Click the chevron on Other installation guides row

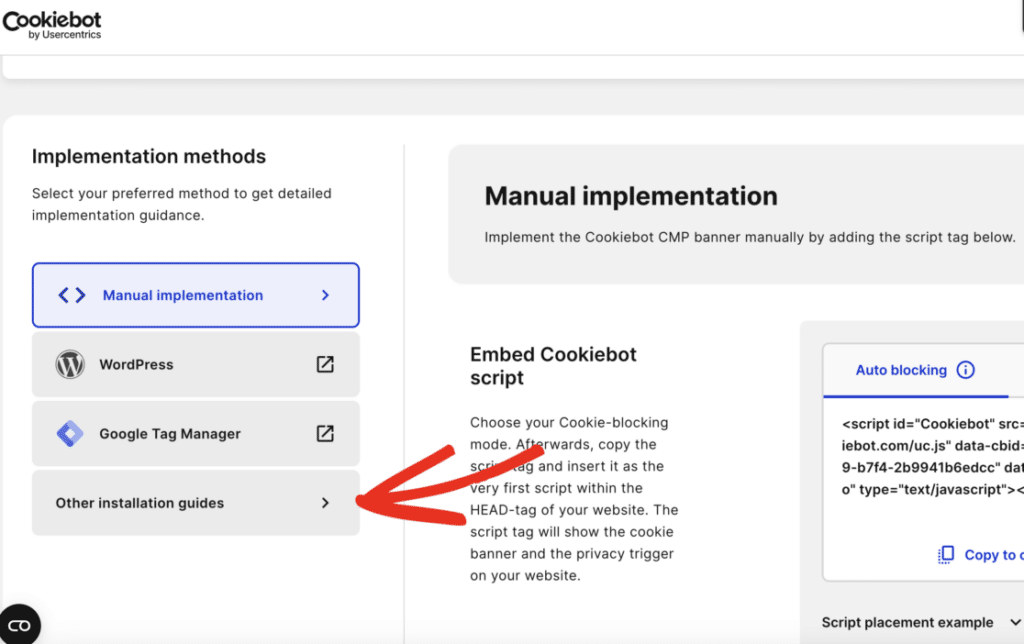click(324, 503)
